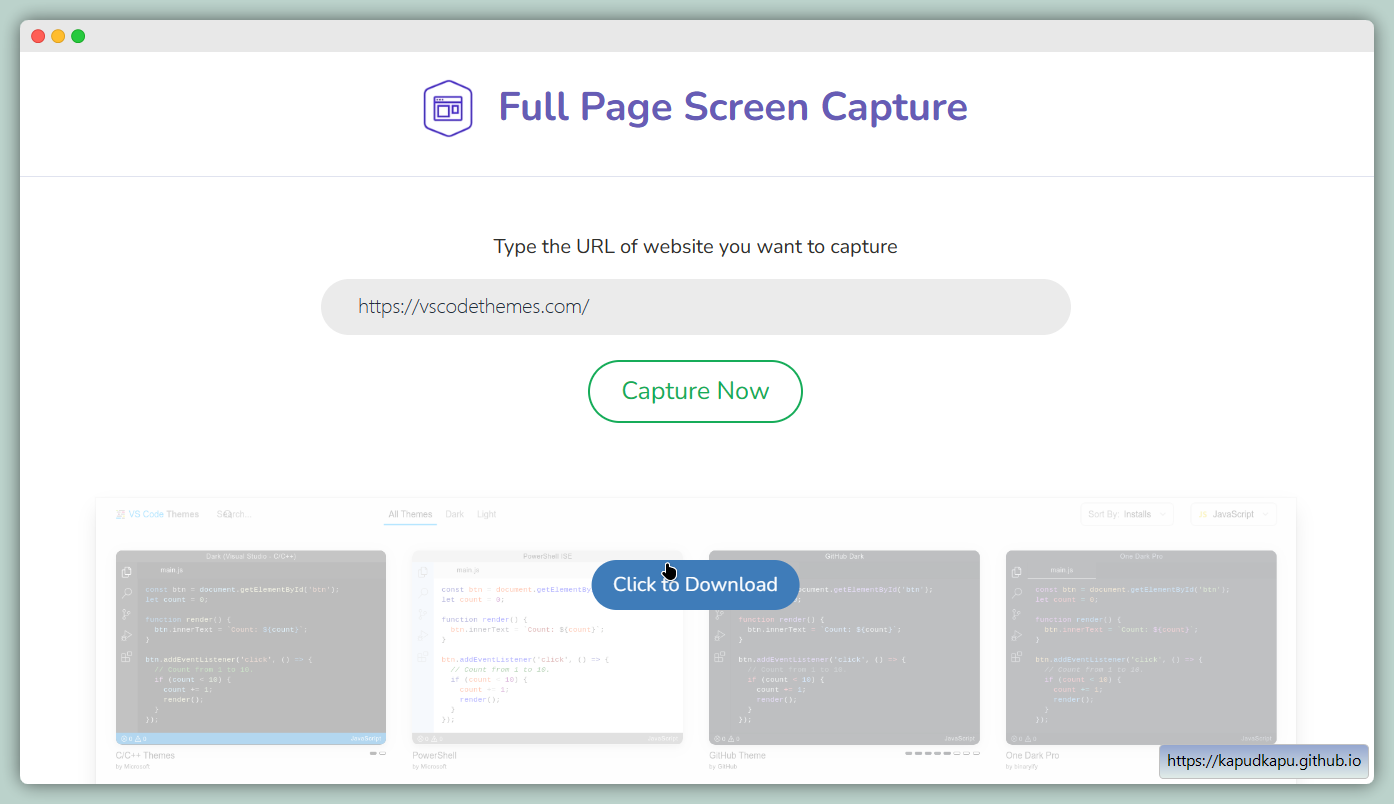
Task: Switch to the All Themes tab
Action: (x=410, y=514)
